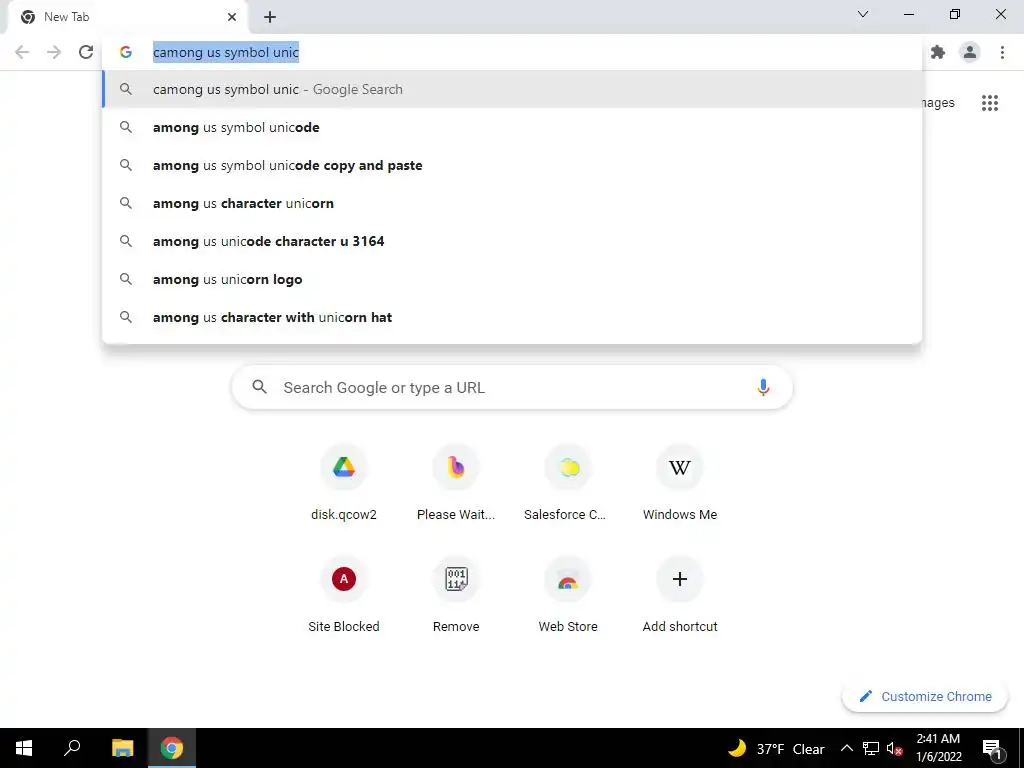Show hidden system tray icons
1024x768 pixels.
(846, 748)
